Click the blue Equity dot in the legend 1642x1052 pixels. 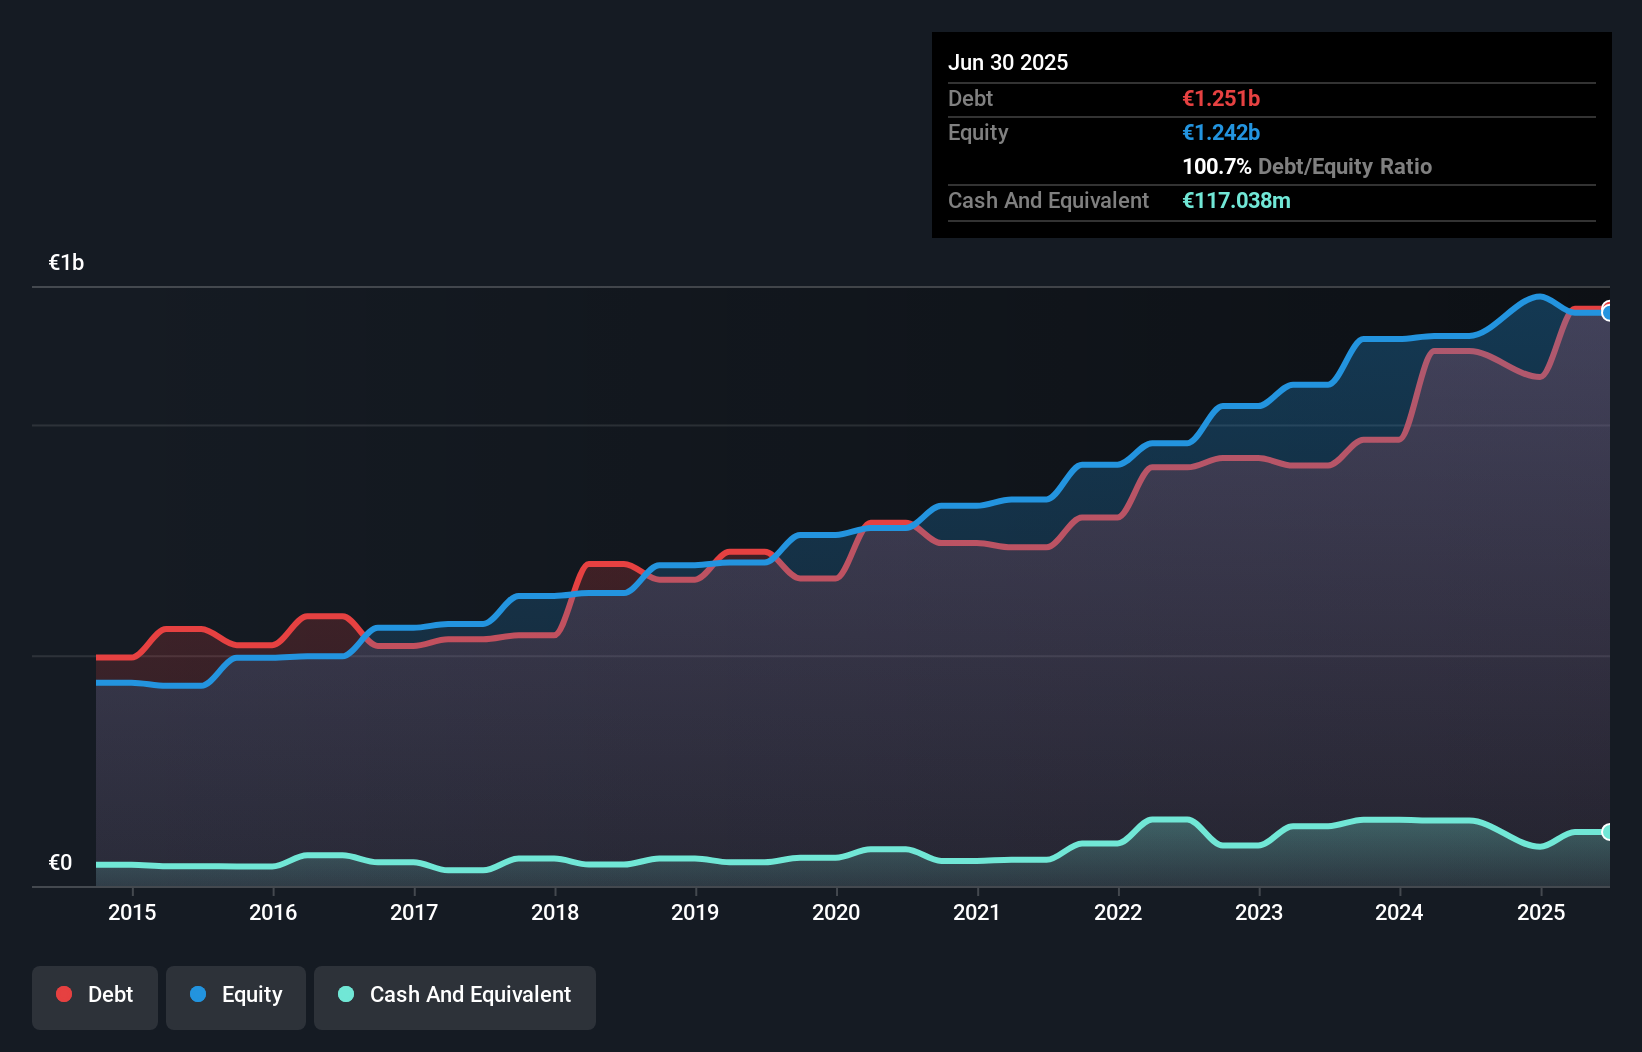click(x=198, y=994)
